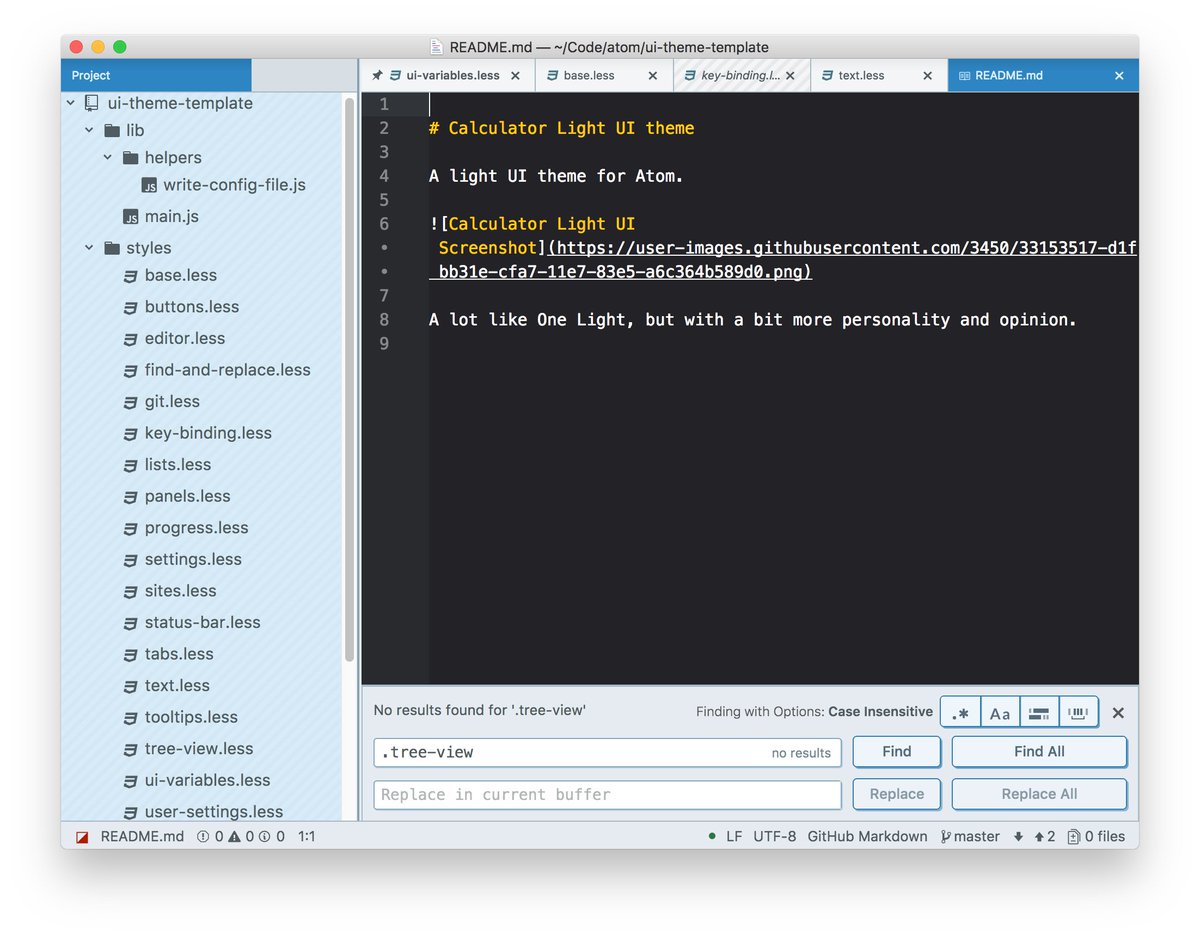Click the linter error count icon

pos(203,837)
